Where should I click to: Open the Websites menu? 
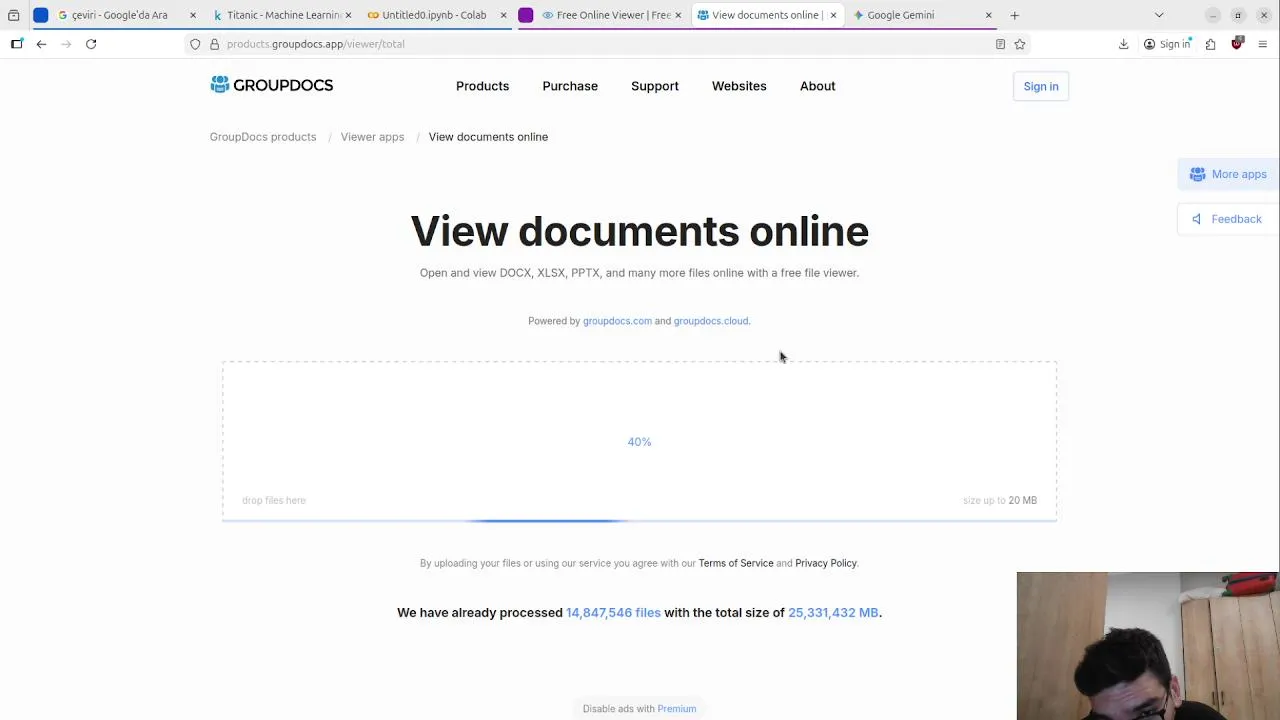[739, 86]
